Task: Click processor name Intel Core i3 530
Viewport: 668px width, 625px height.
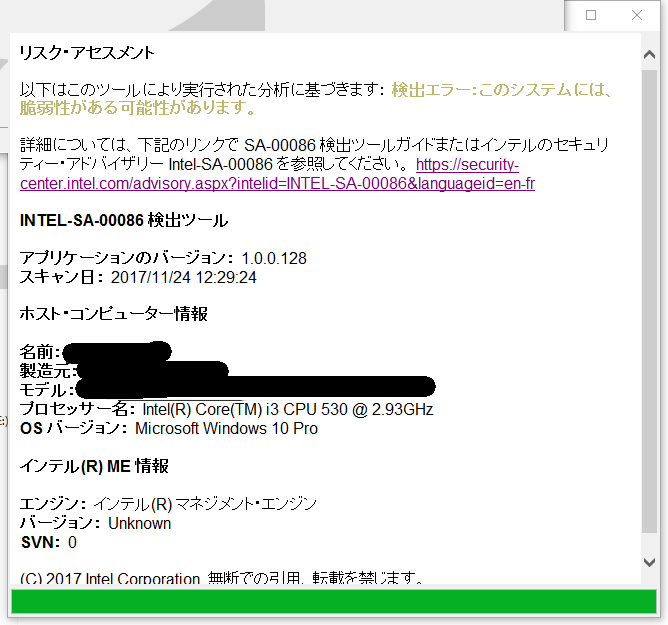Action: click(x=288, y=409)
